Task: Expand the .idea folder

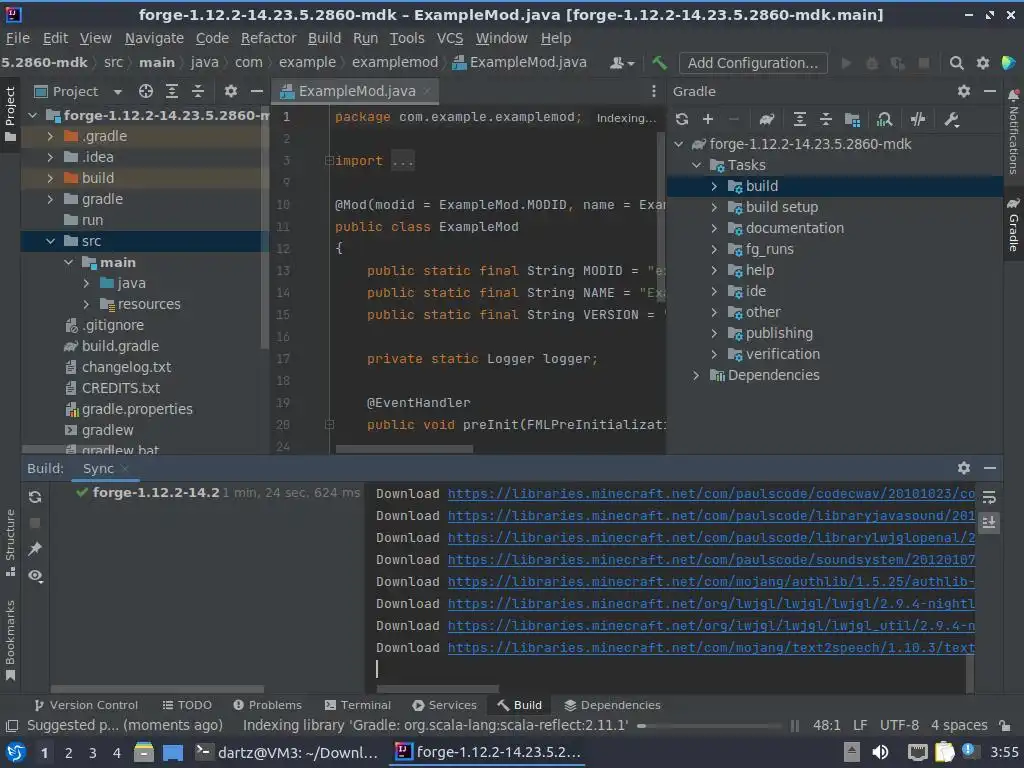Action: [x=50, y=157]
